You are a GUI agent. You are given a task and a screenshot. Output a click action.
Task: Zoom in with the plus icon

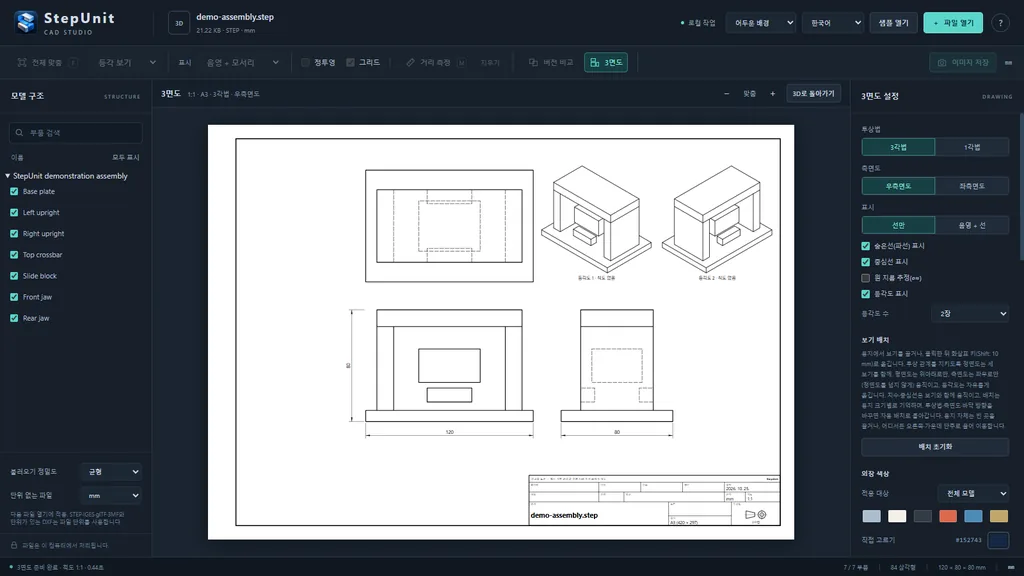(x=773, y=94)
